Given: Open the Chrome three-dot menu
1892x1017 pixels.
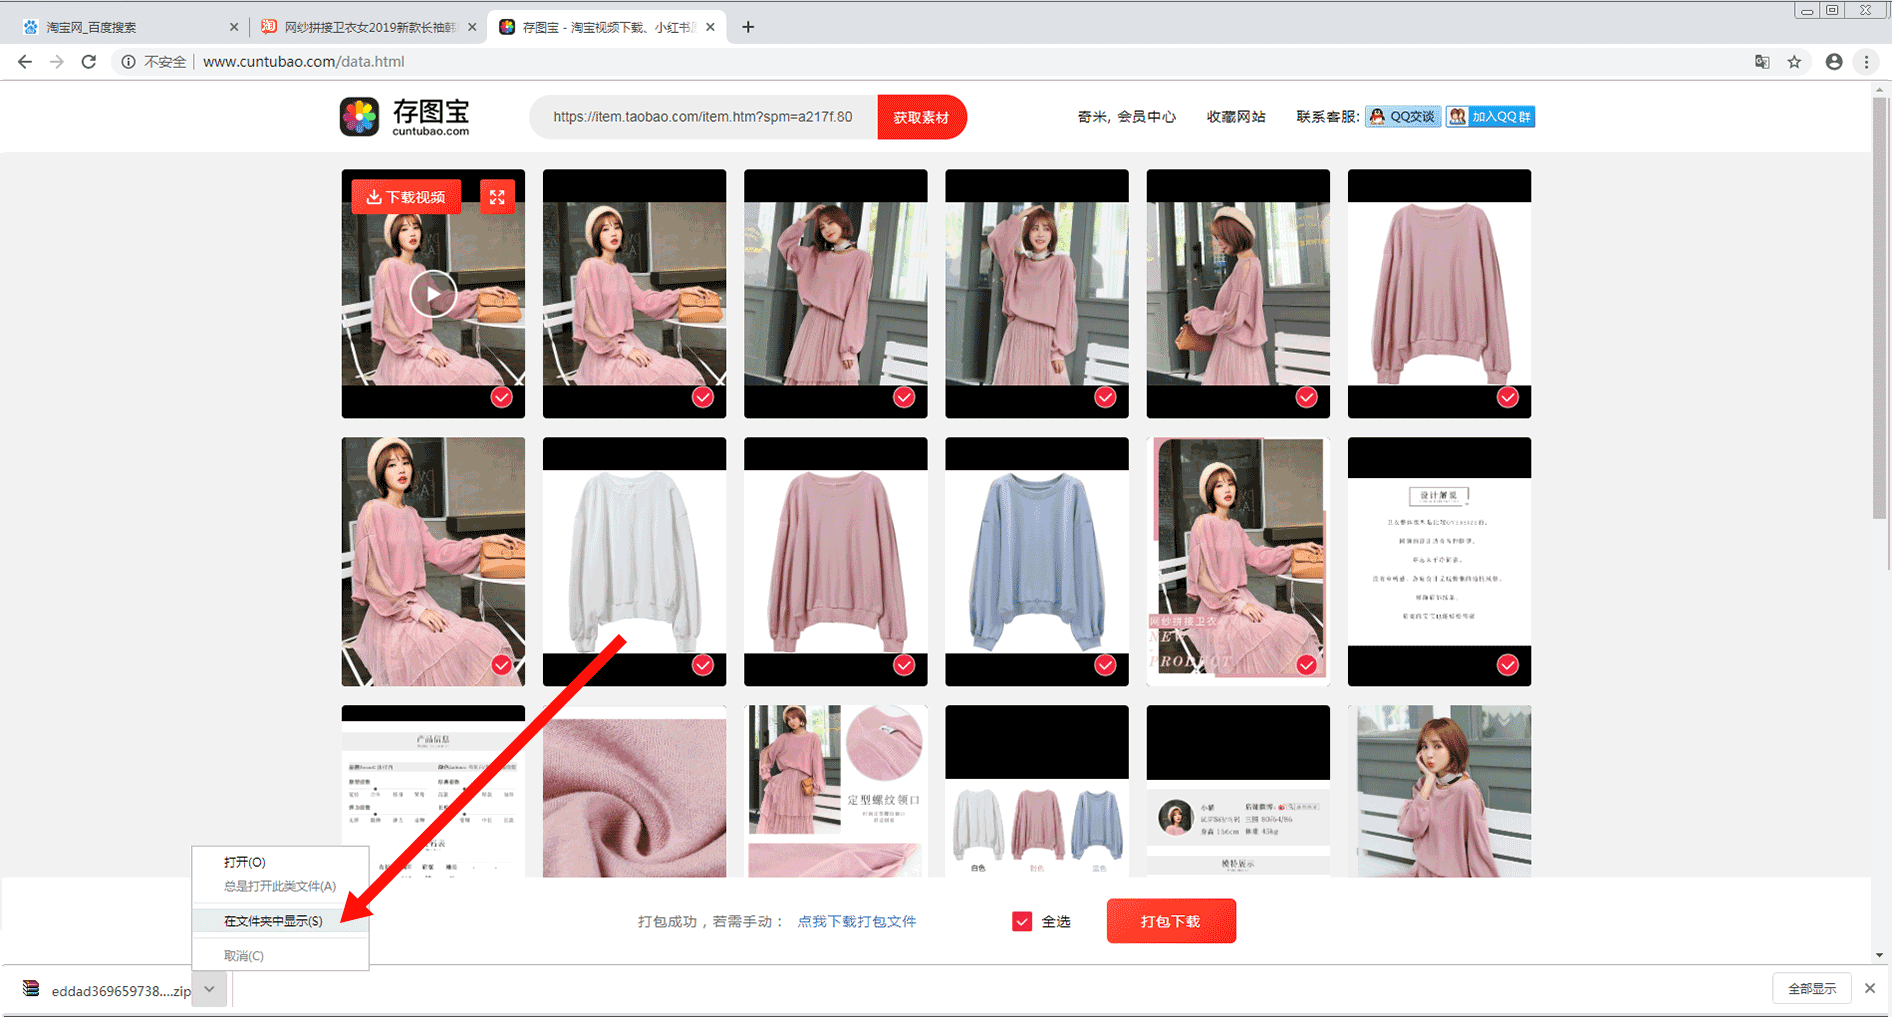Looking at the screenshot, I should point(1866,62).
